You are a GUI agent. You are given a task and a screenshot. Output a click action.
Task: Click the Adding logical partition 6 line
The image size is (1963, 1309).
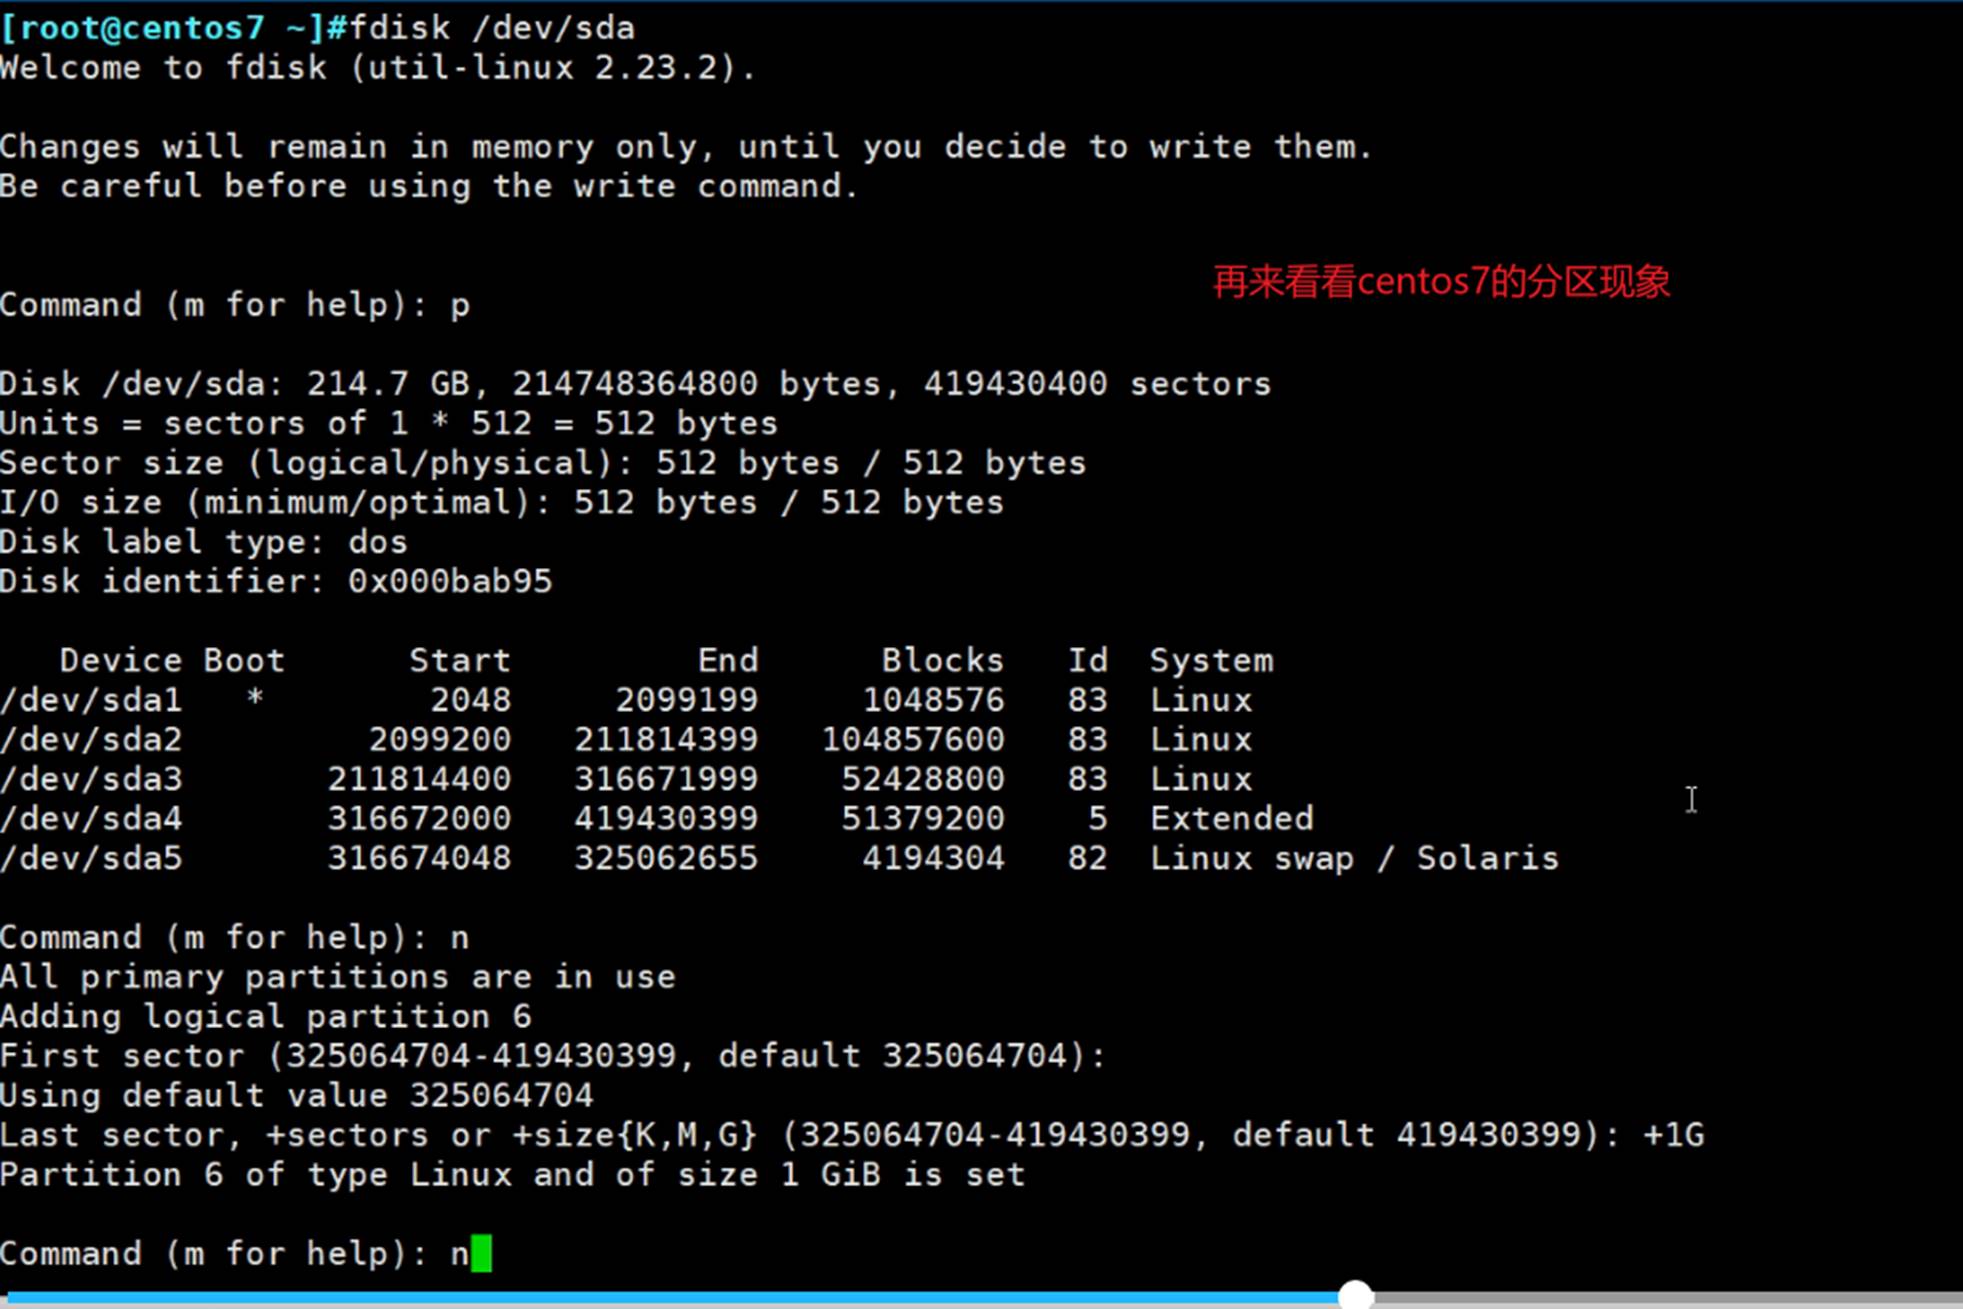click(265, 1016)
